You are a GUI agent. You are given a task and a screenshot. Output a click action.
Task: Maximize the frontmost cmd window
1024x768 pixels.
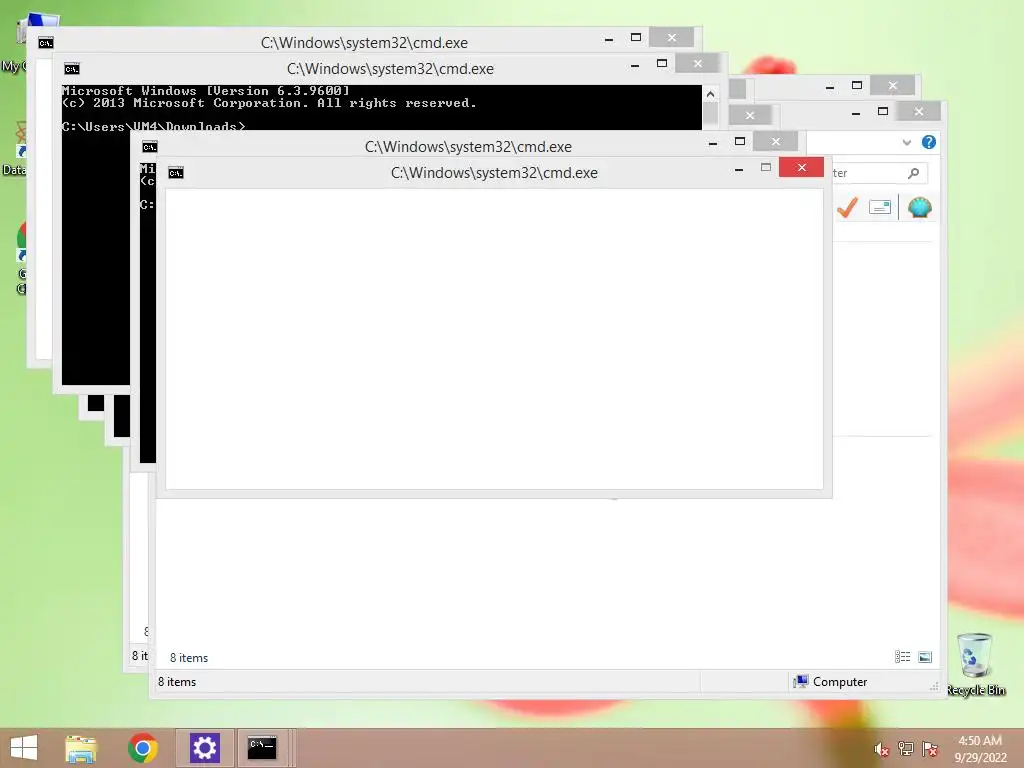[x=765, y=168]
